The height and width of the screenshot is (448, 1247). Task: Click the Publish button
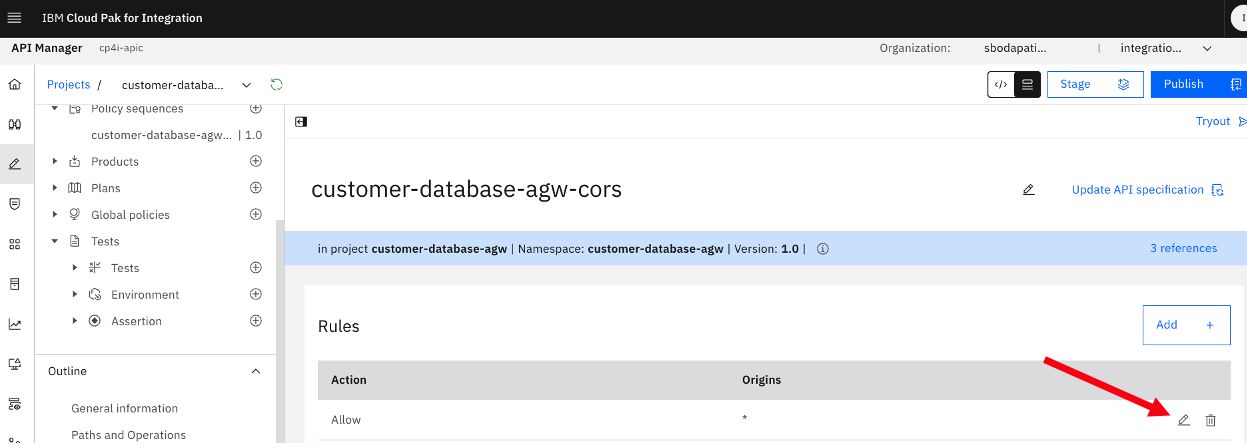coord(1198,84)
